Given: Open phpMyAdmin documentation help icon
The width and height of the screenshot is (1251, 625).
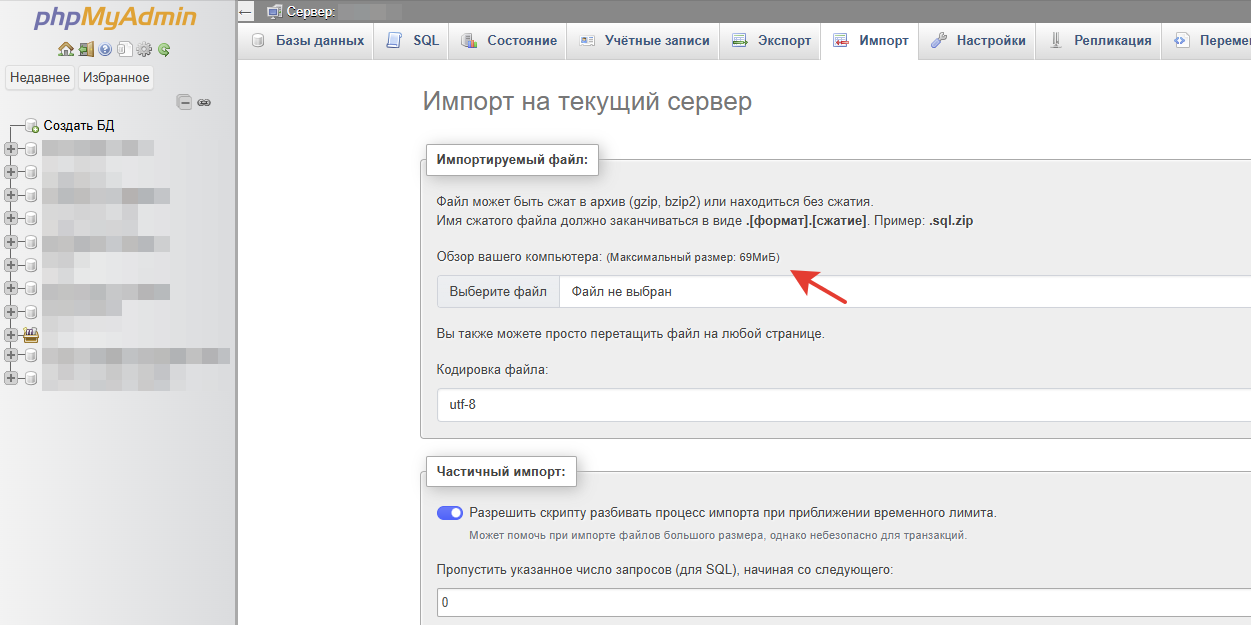Looking at the screenshot, I should [x=105, y=49].
